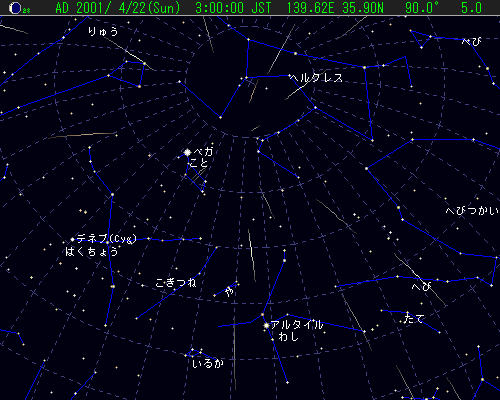Click the わし constellation label
This screenshot has width=500, height=400.
tap(288, 337)
